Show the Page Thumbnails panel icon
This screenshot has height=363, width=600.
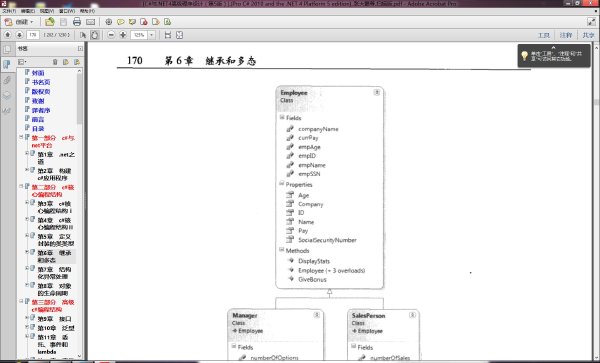point(7,49)
